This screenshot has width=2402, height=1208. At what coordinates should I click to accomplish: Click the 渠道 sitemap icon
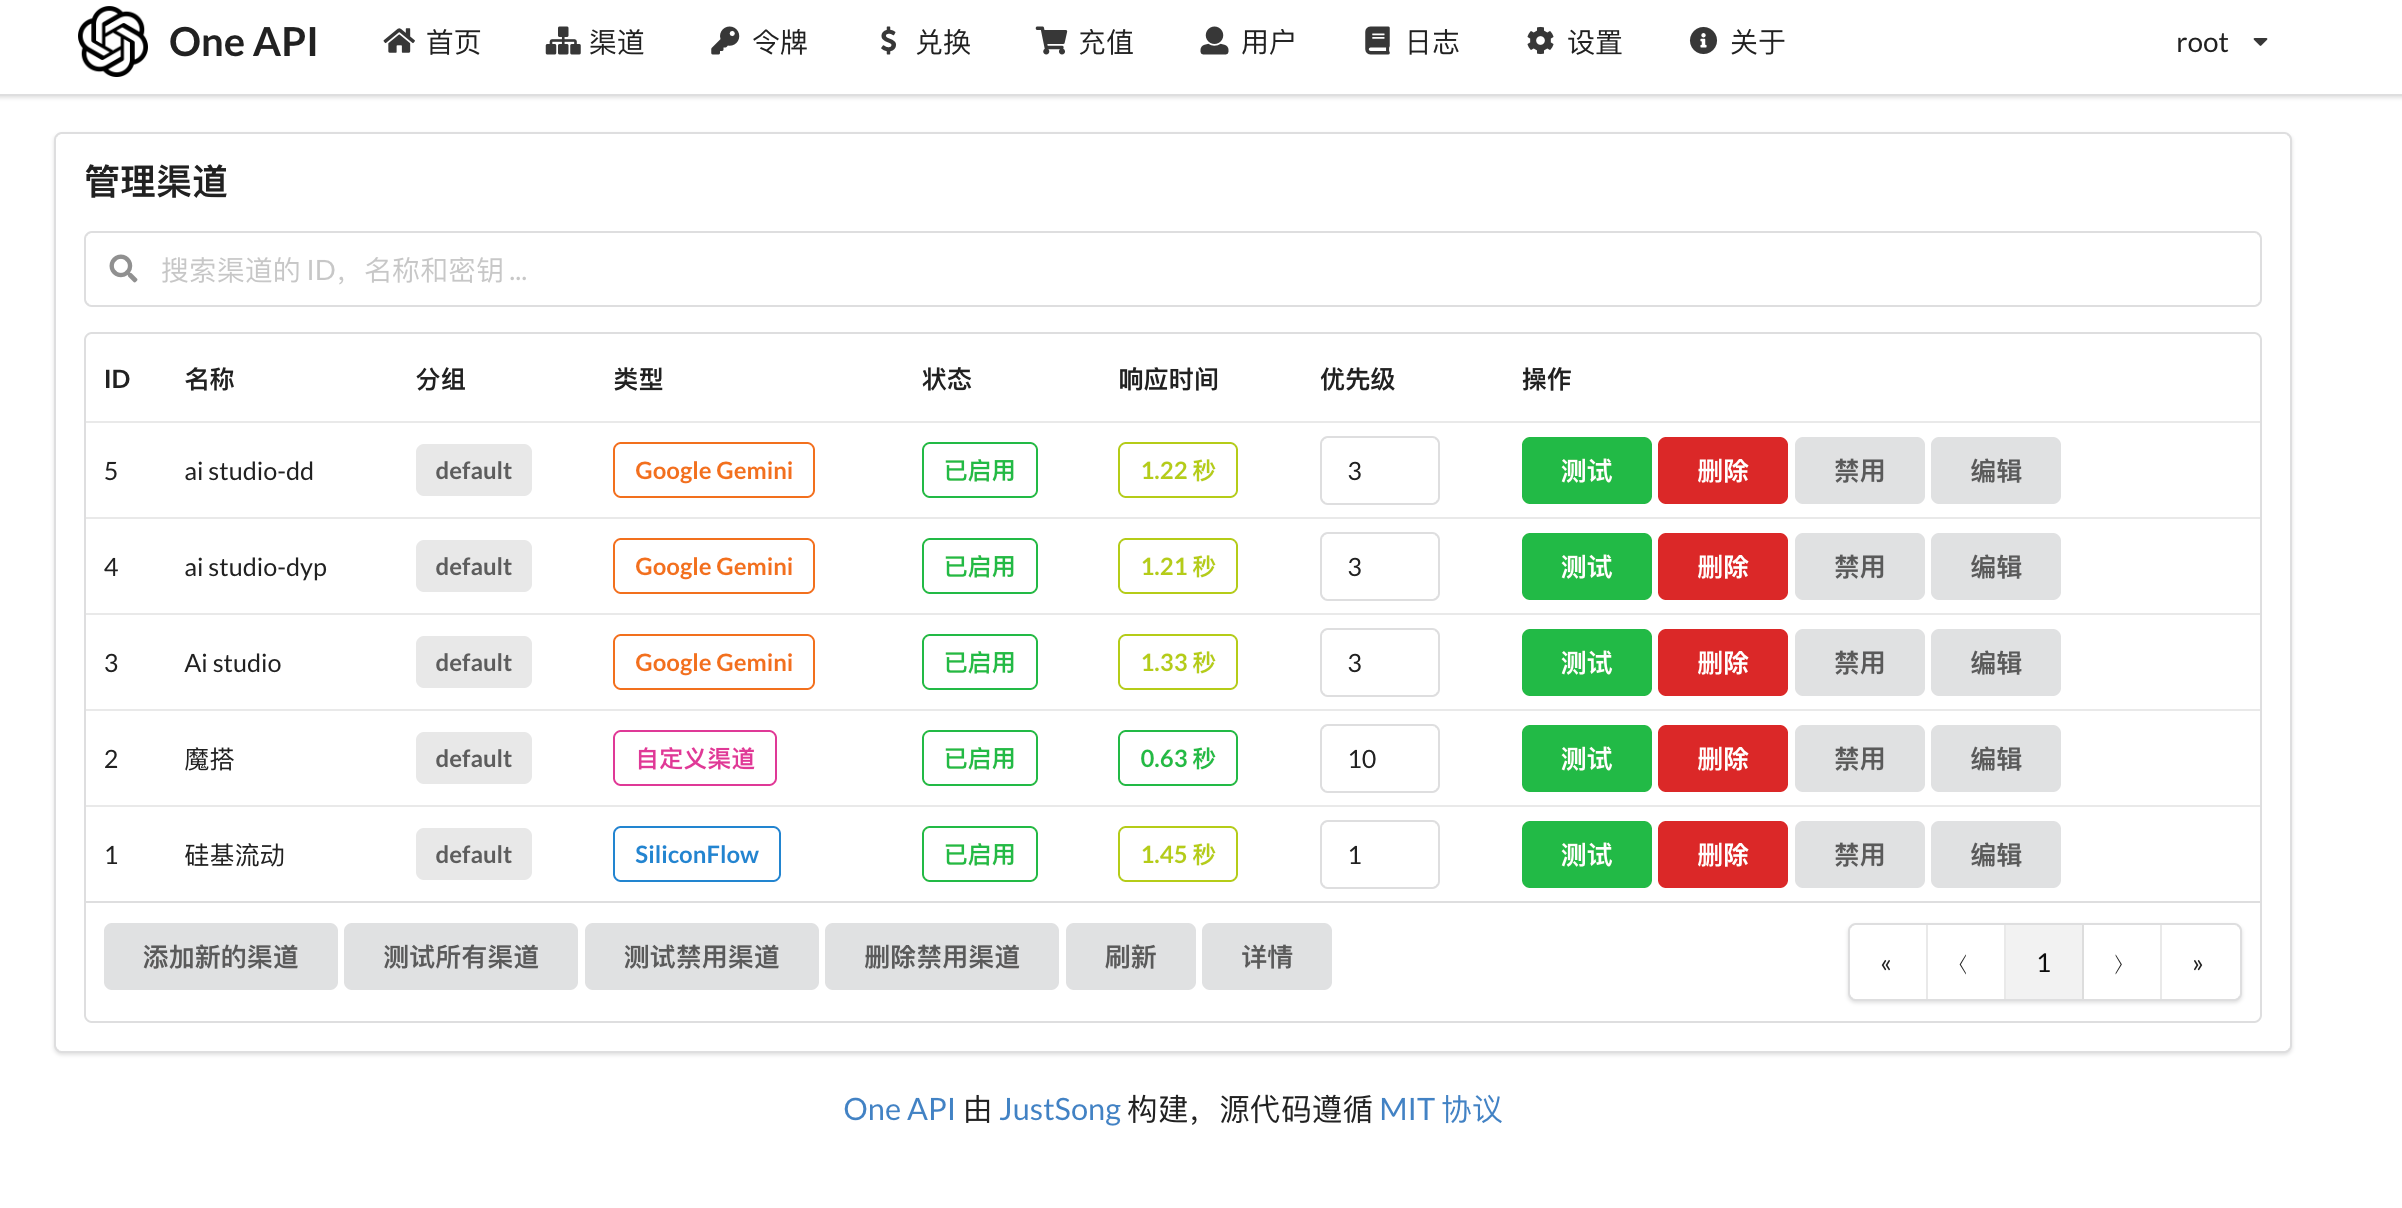tap(563, 41)
